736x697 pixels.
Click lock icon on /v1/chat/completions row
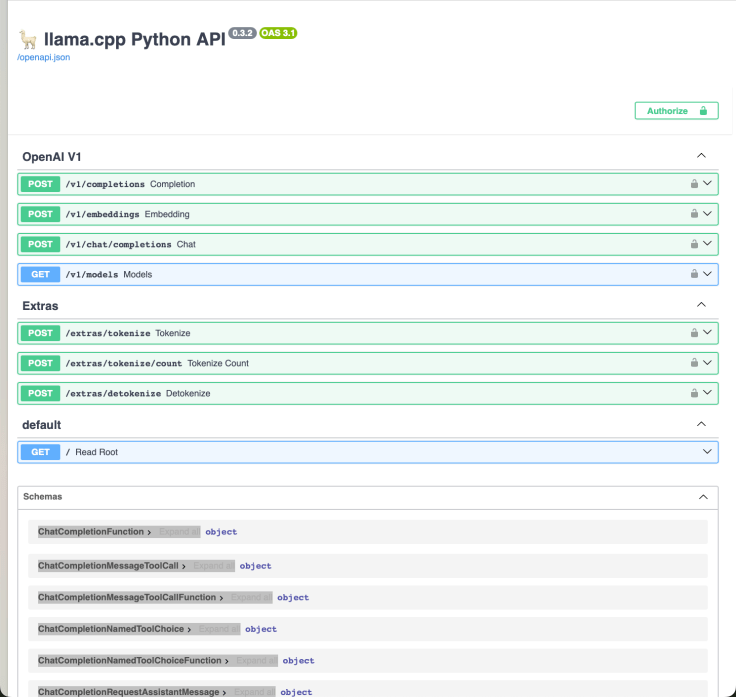point(694,244)
